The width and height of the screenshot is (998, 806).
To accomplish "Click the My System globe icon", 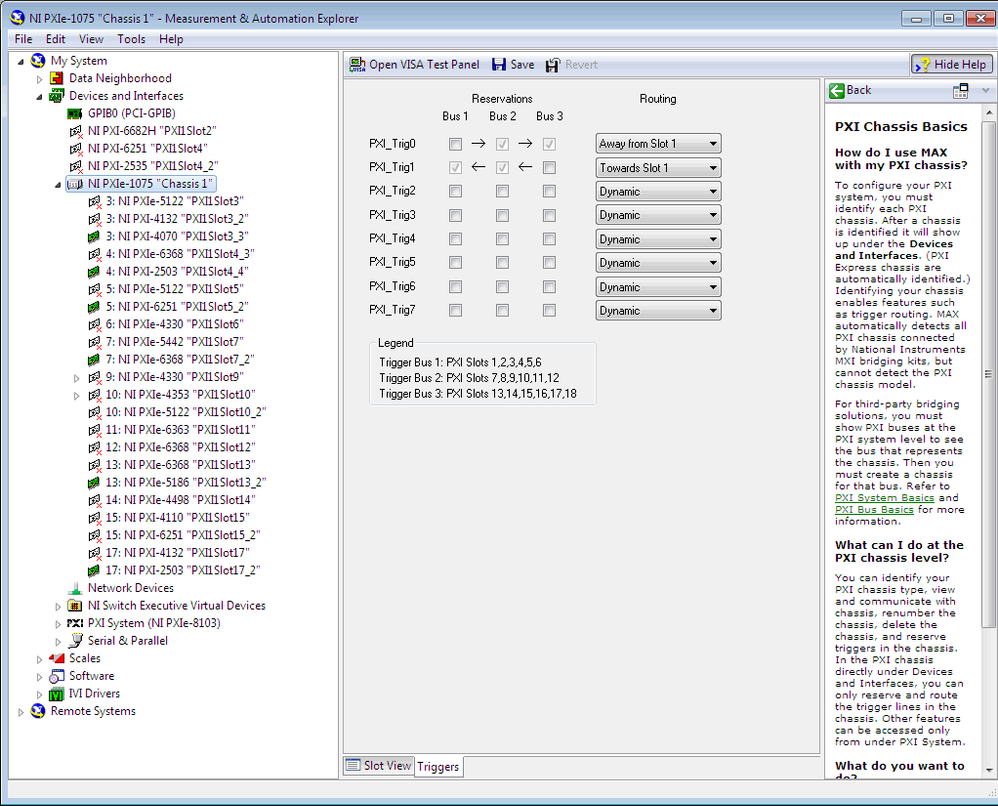I will coord(38,60).
